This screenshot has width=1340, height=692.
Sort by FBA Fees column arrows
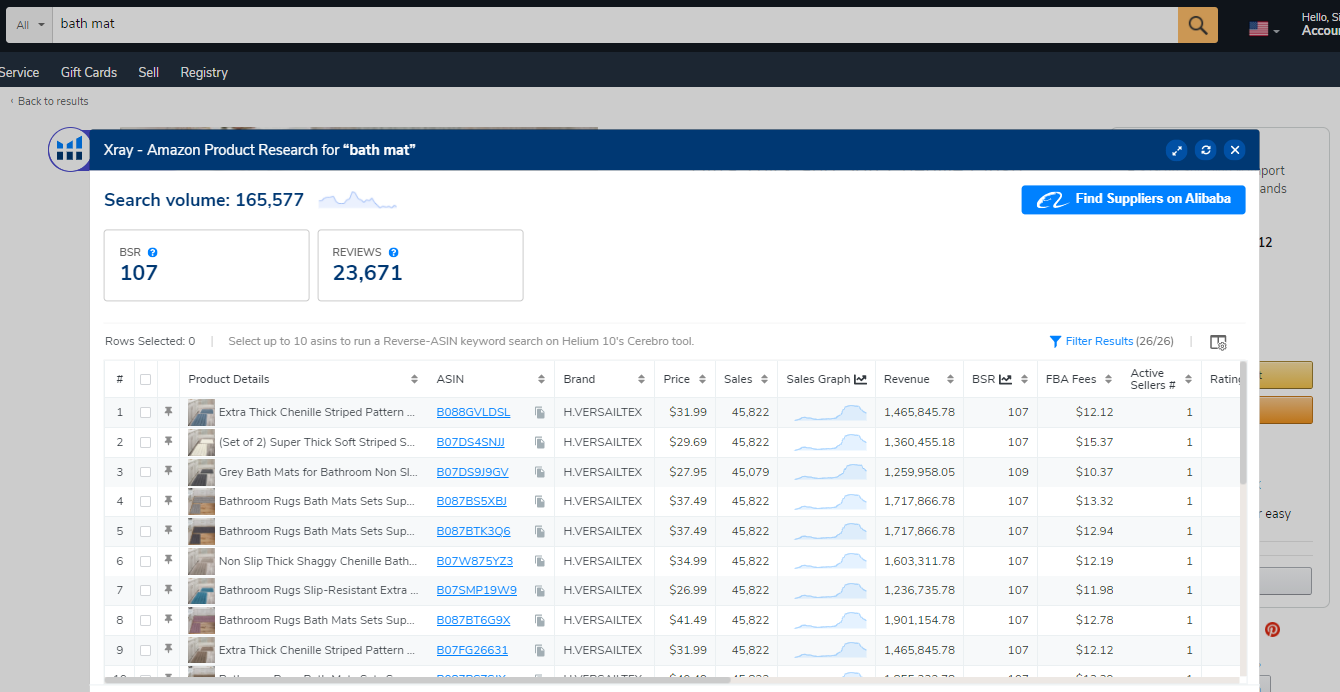click(x=1108, y=379)
